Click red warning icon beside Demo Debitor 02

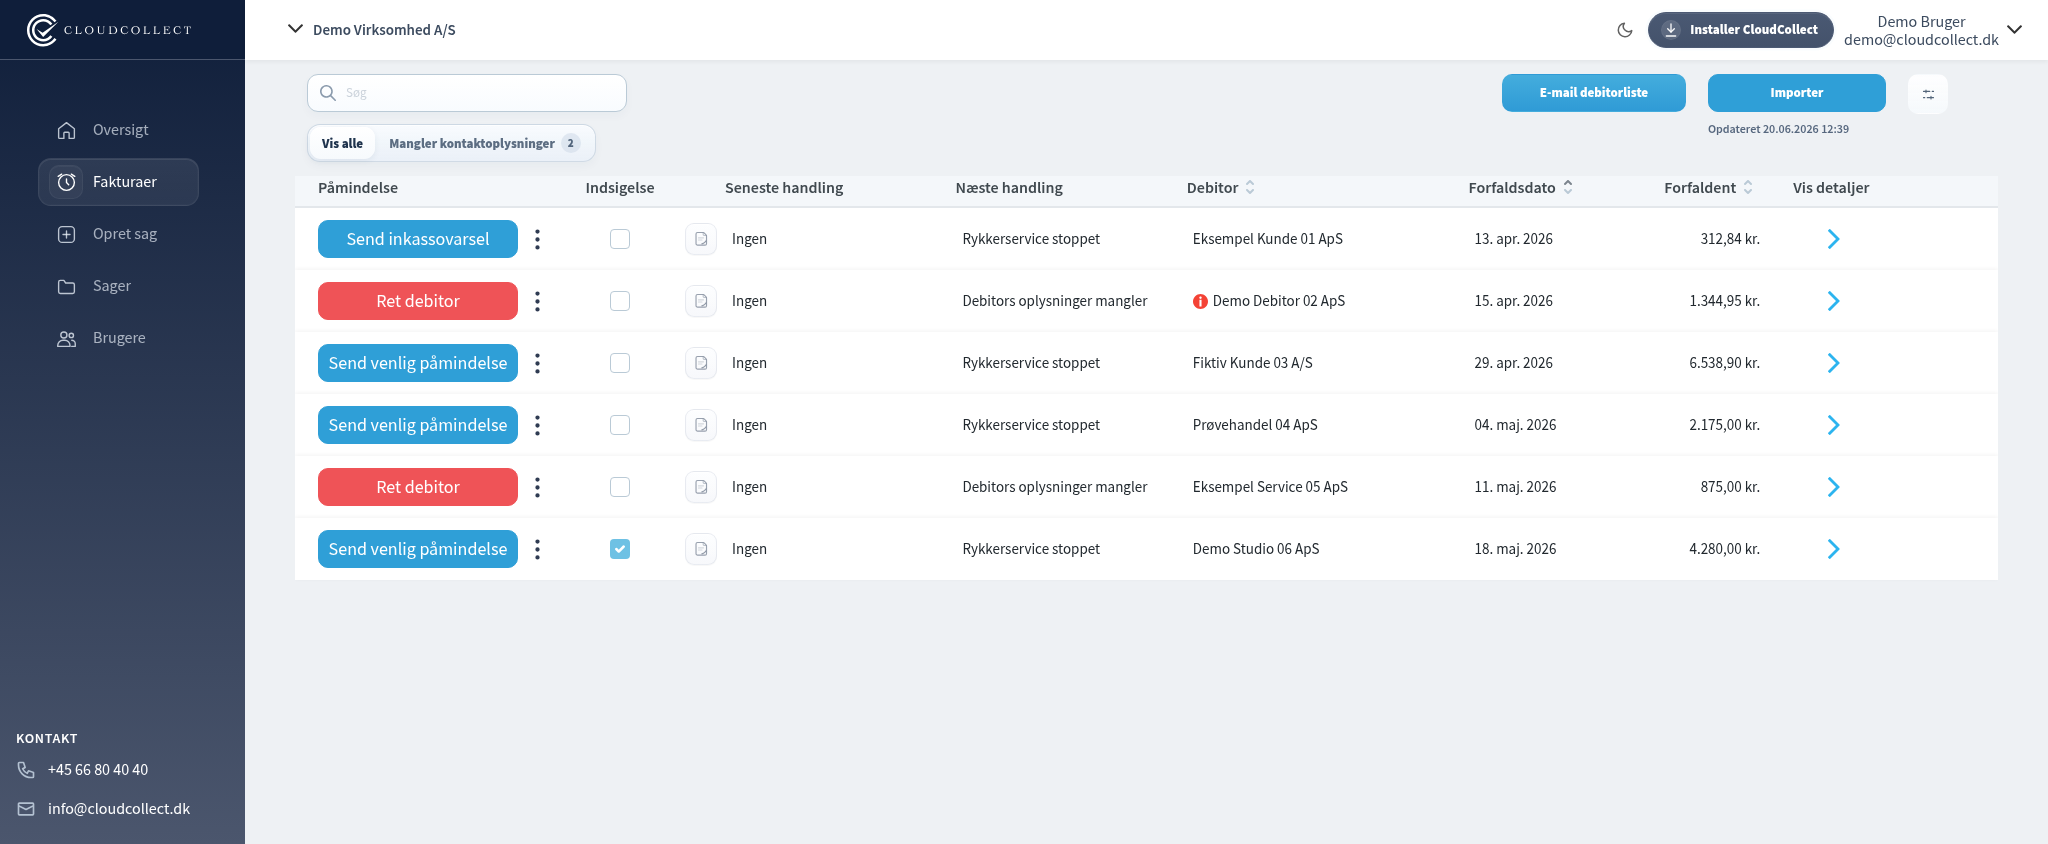point(1200,302)
